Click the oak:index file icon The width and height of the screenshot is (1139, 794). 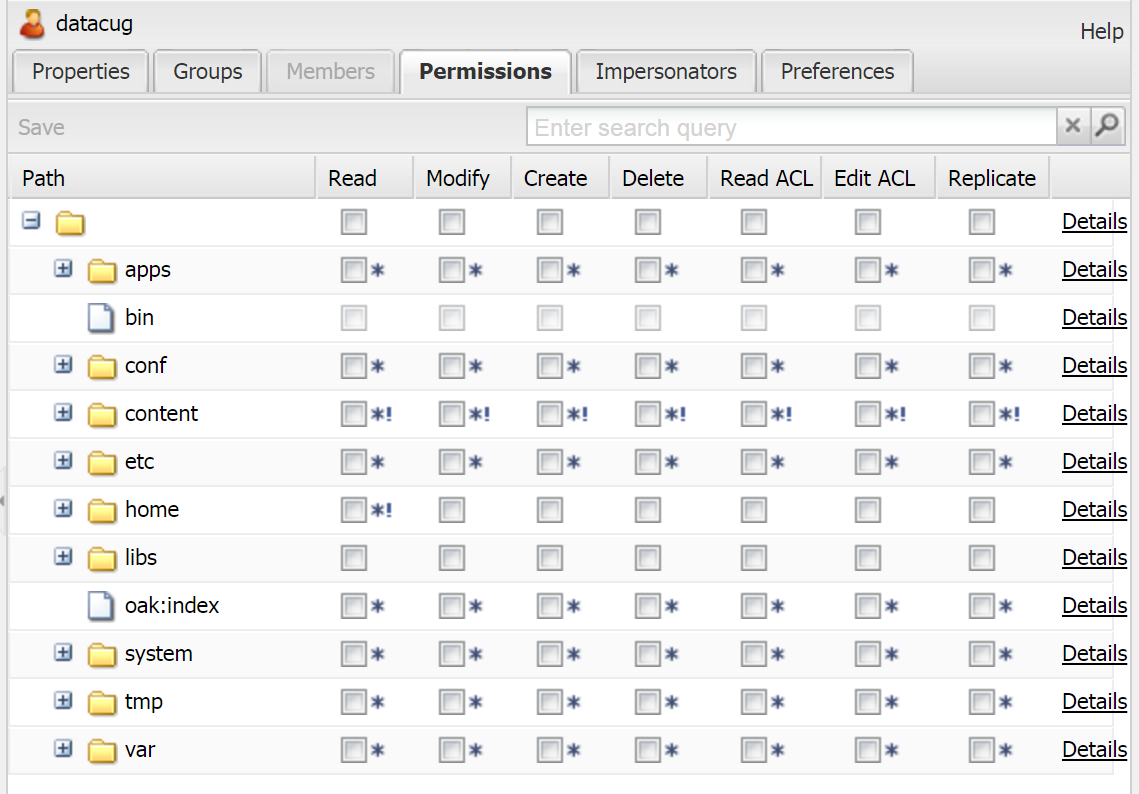(101, 606)
